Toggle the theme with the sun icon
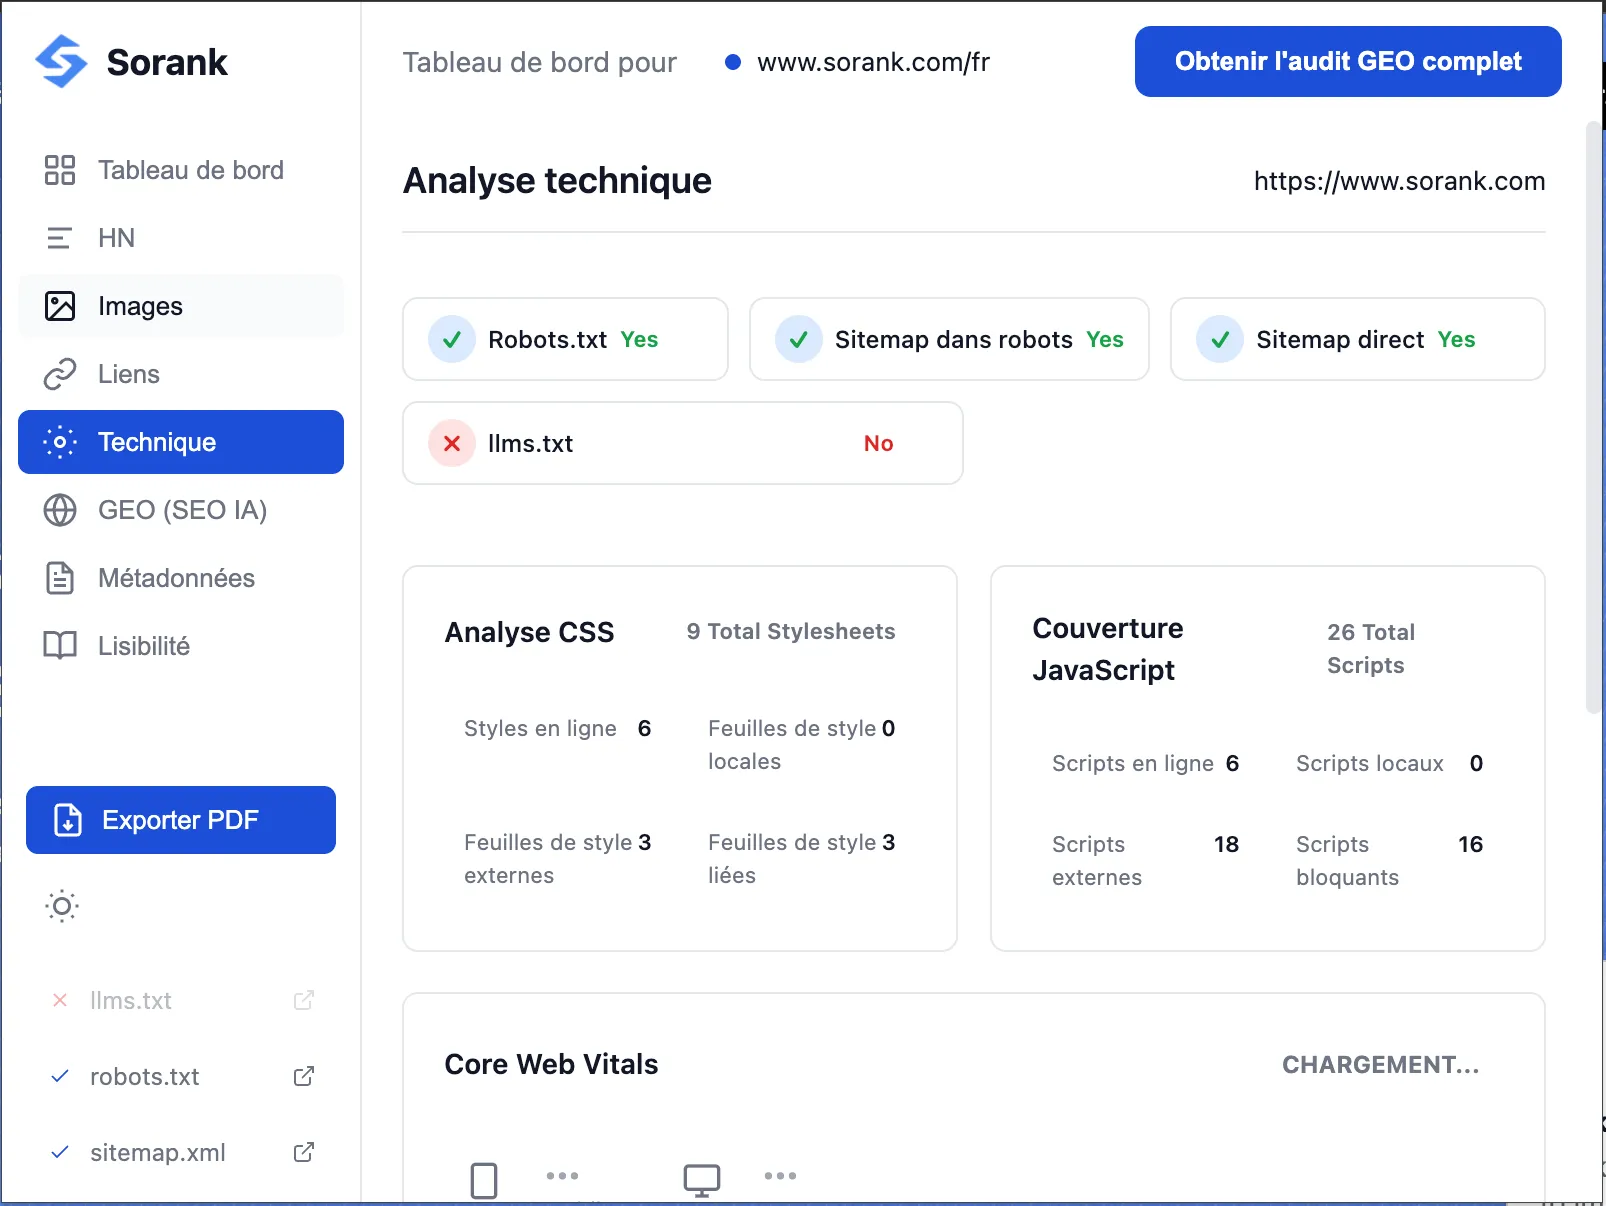The width and height of the screenshot is (1606, 1206). coord(61,906)
